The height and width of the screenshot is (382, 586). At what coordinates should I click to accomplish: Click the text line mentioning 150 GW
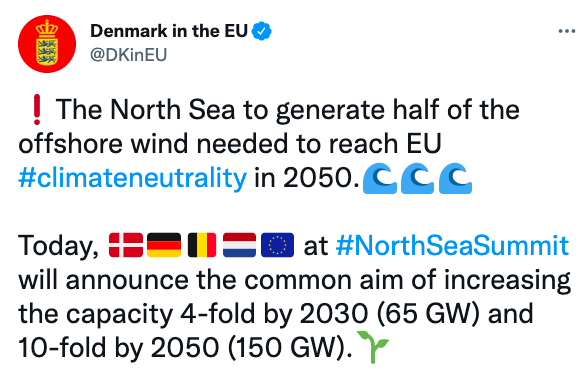click(185, 348)
